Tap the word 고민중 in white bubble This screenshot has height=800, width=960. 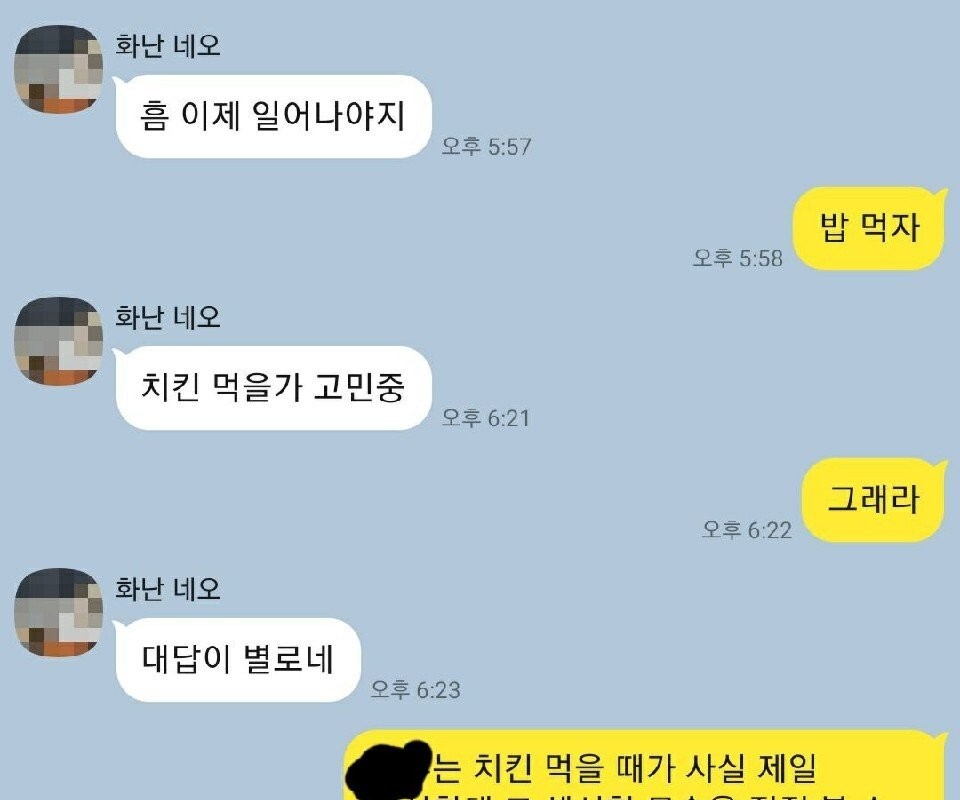pyautogui.click(x=359, y=387)
